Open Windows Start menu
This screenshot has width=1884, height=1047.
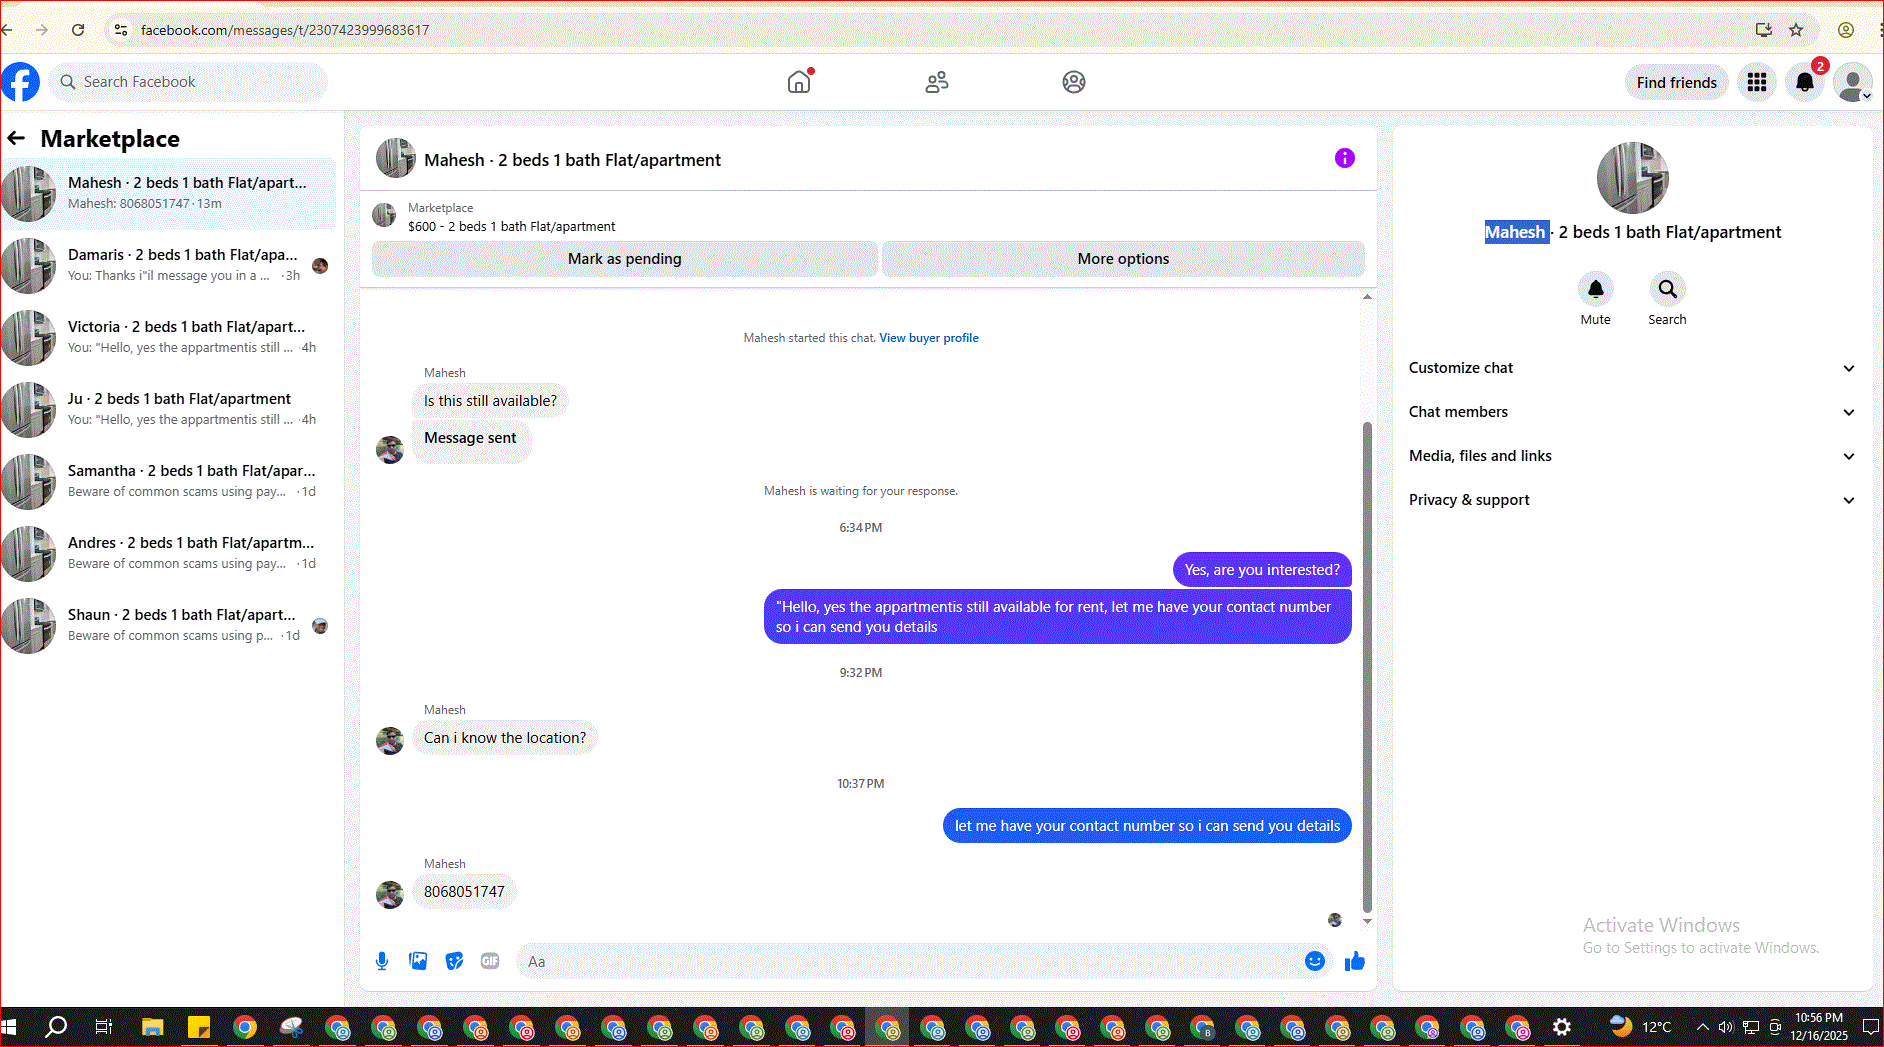click(x=10, y=1027)
